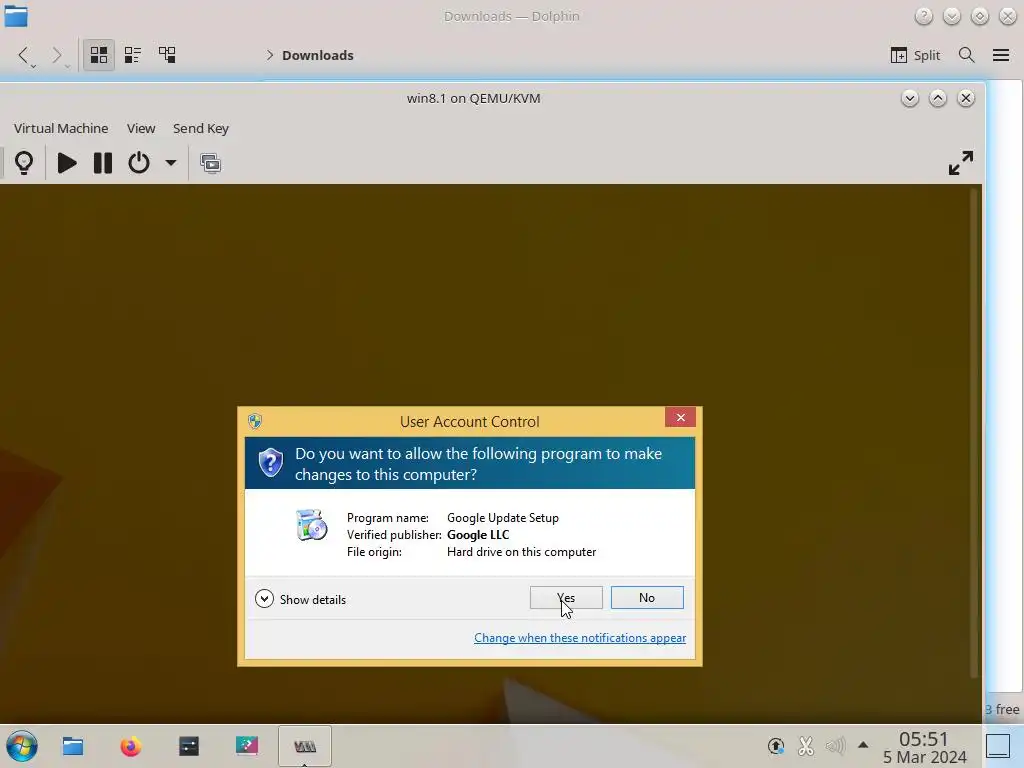
Task: Open the View menu
Action: tap(141, 128)
